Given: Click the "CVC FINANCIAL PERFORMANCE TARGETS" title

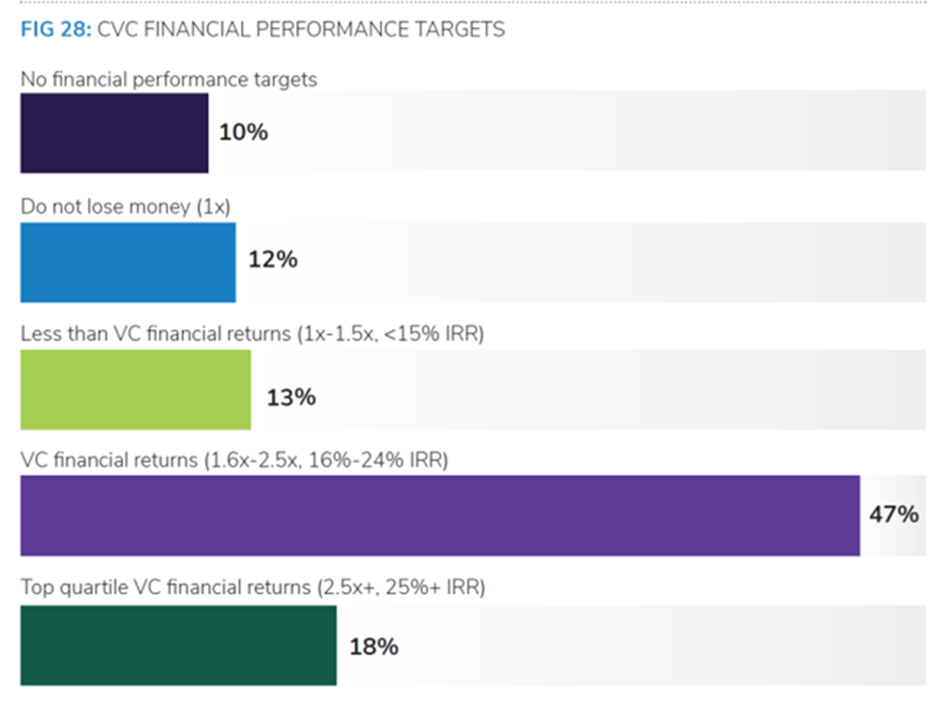Looking at the screenshot, I should tap(301, 29).
